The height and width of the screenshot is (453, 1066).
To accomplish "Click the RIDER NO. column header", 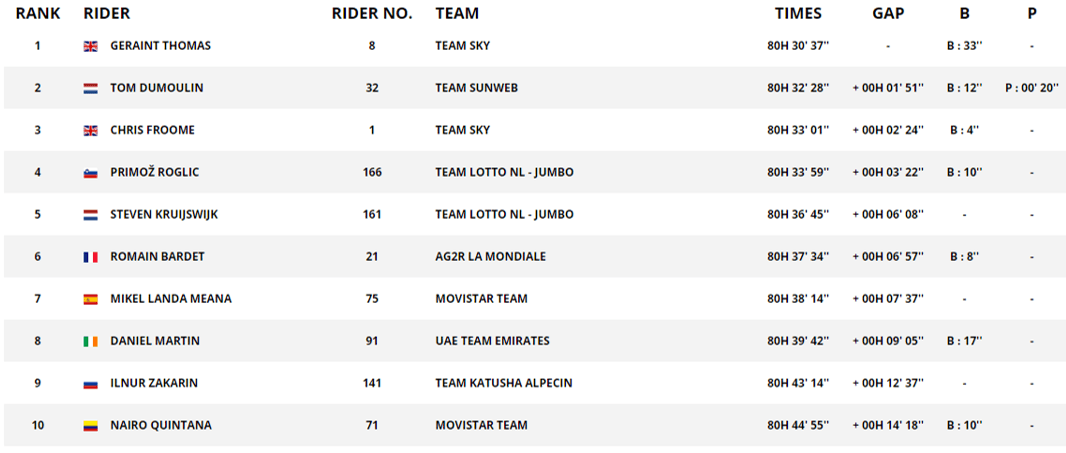I will pyautogui.click(x=372, y=14).
